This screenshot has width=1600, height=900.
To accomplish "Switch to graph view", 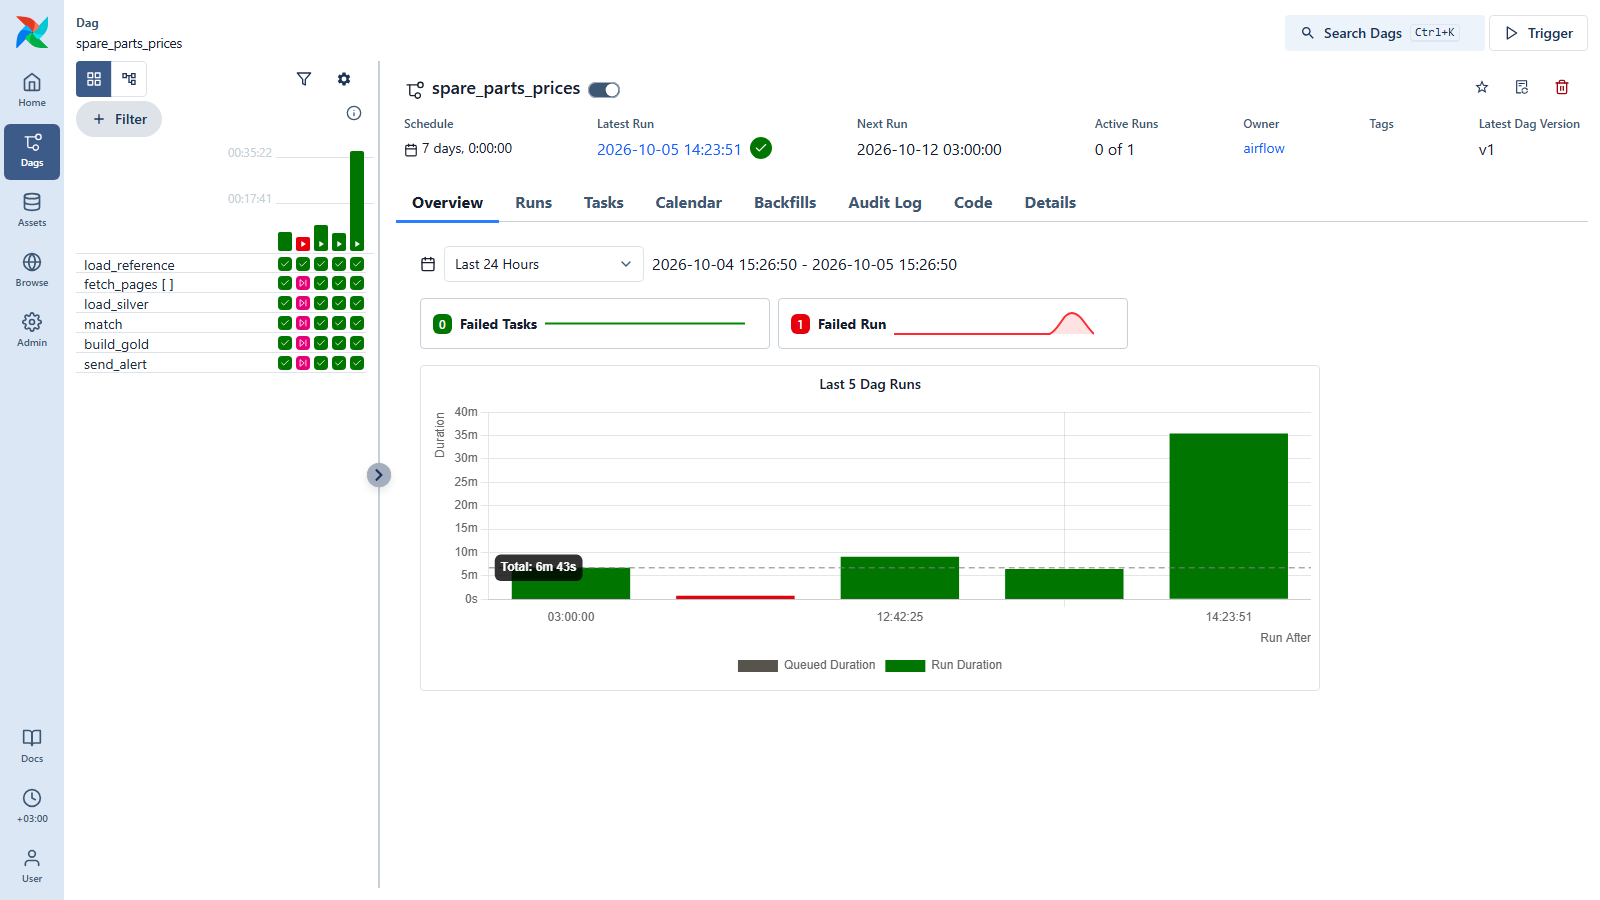I will click(129, 79).
